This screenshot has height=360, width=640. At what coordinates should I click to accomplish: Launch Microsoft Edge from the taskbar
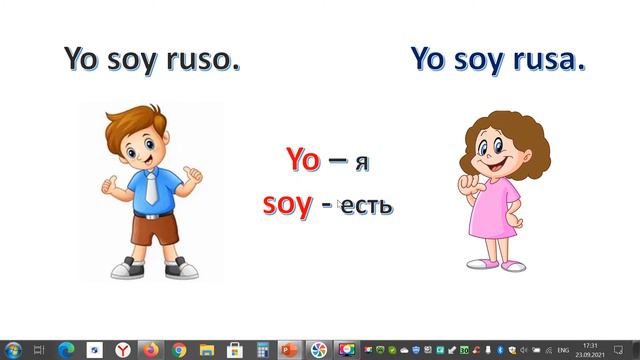[67, 350]
